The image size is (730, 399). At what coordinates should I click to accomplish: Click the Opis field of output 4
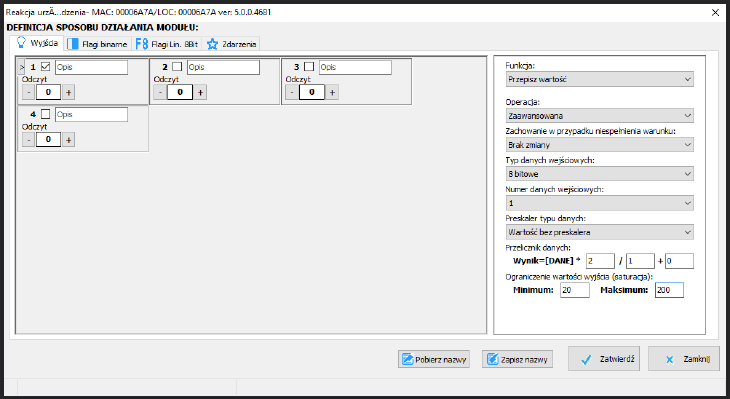pyautogui.click(x=91, y=115)
